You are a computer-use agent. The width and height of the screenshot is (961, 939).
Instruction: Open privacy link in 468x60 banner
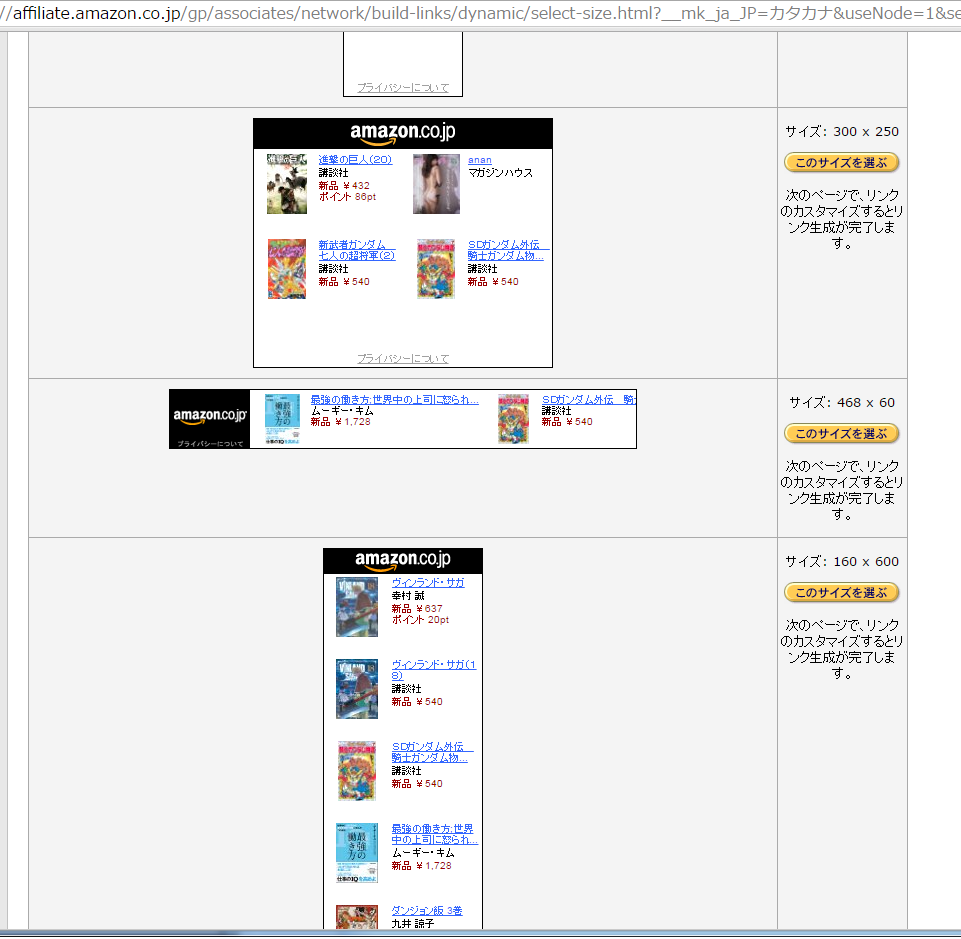click(210, 443)
